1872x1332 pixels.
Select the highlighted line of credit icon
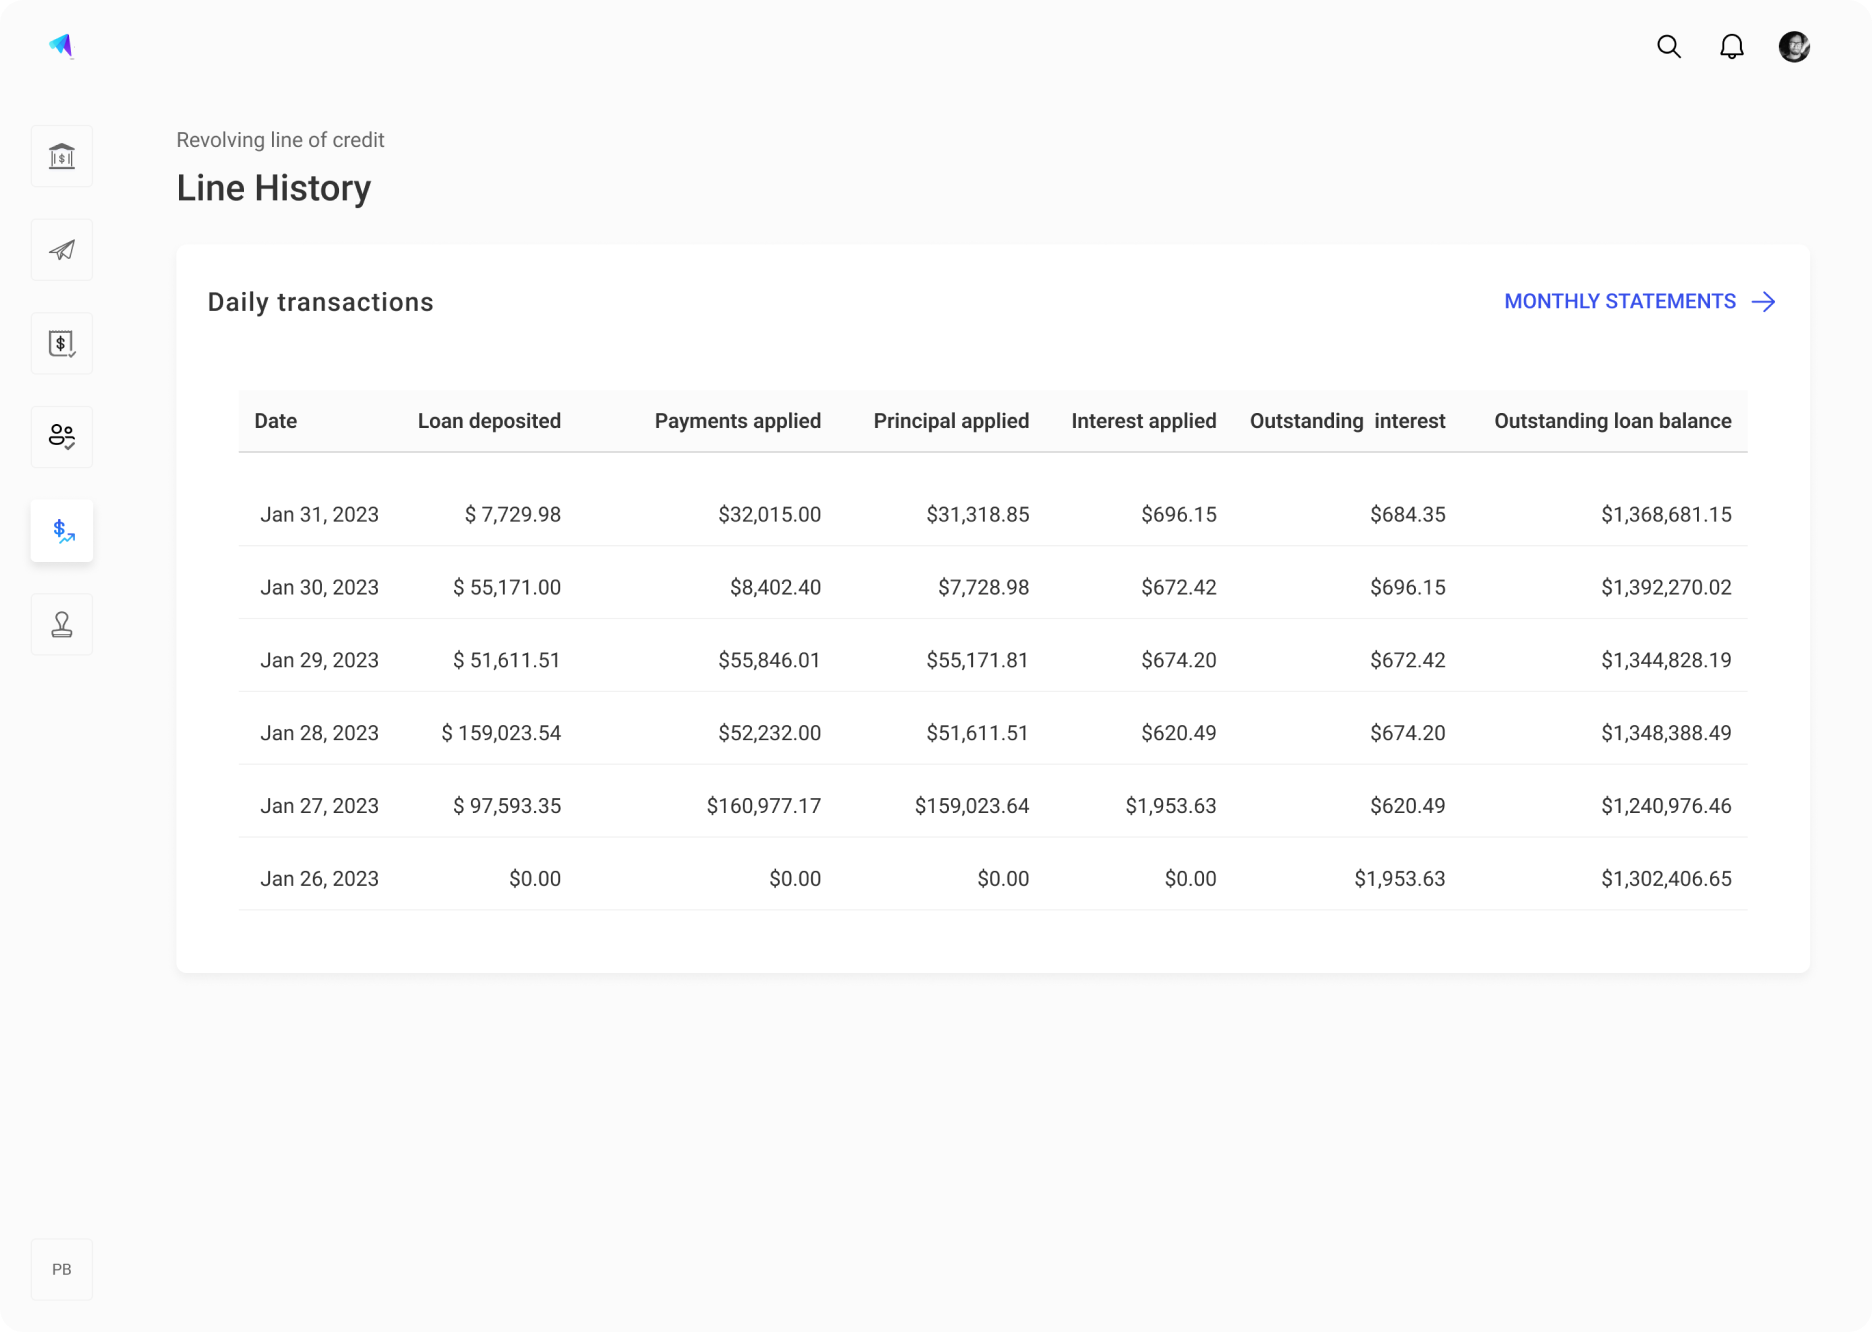(x=61, y=531)
